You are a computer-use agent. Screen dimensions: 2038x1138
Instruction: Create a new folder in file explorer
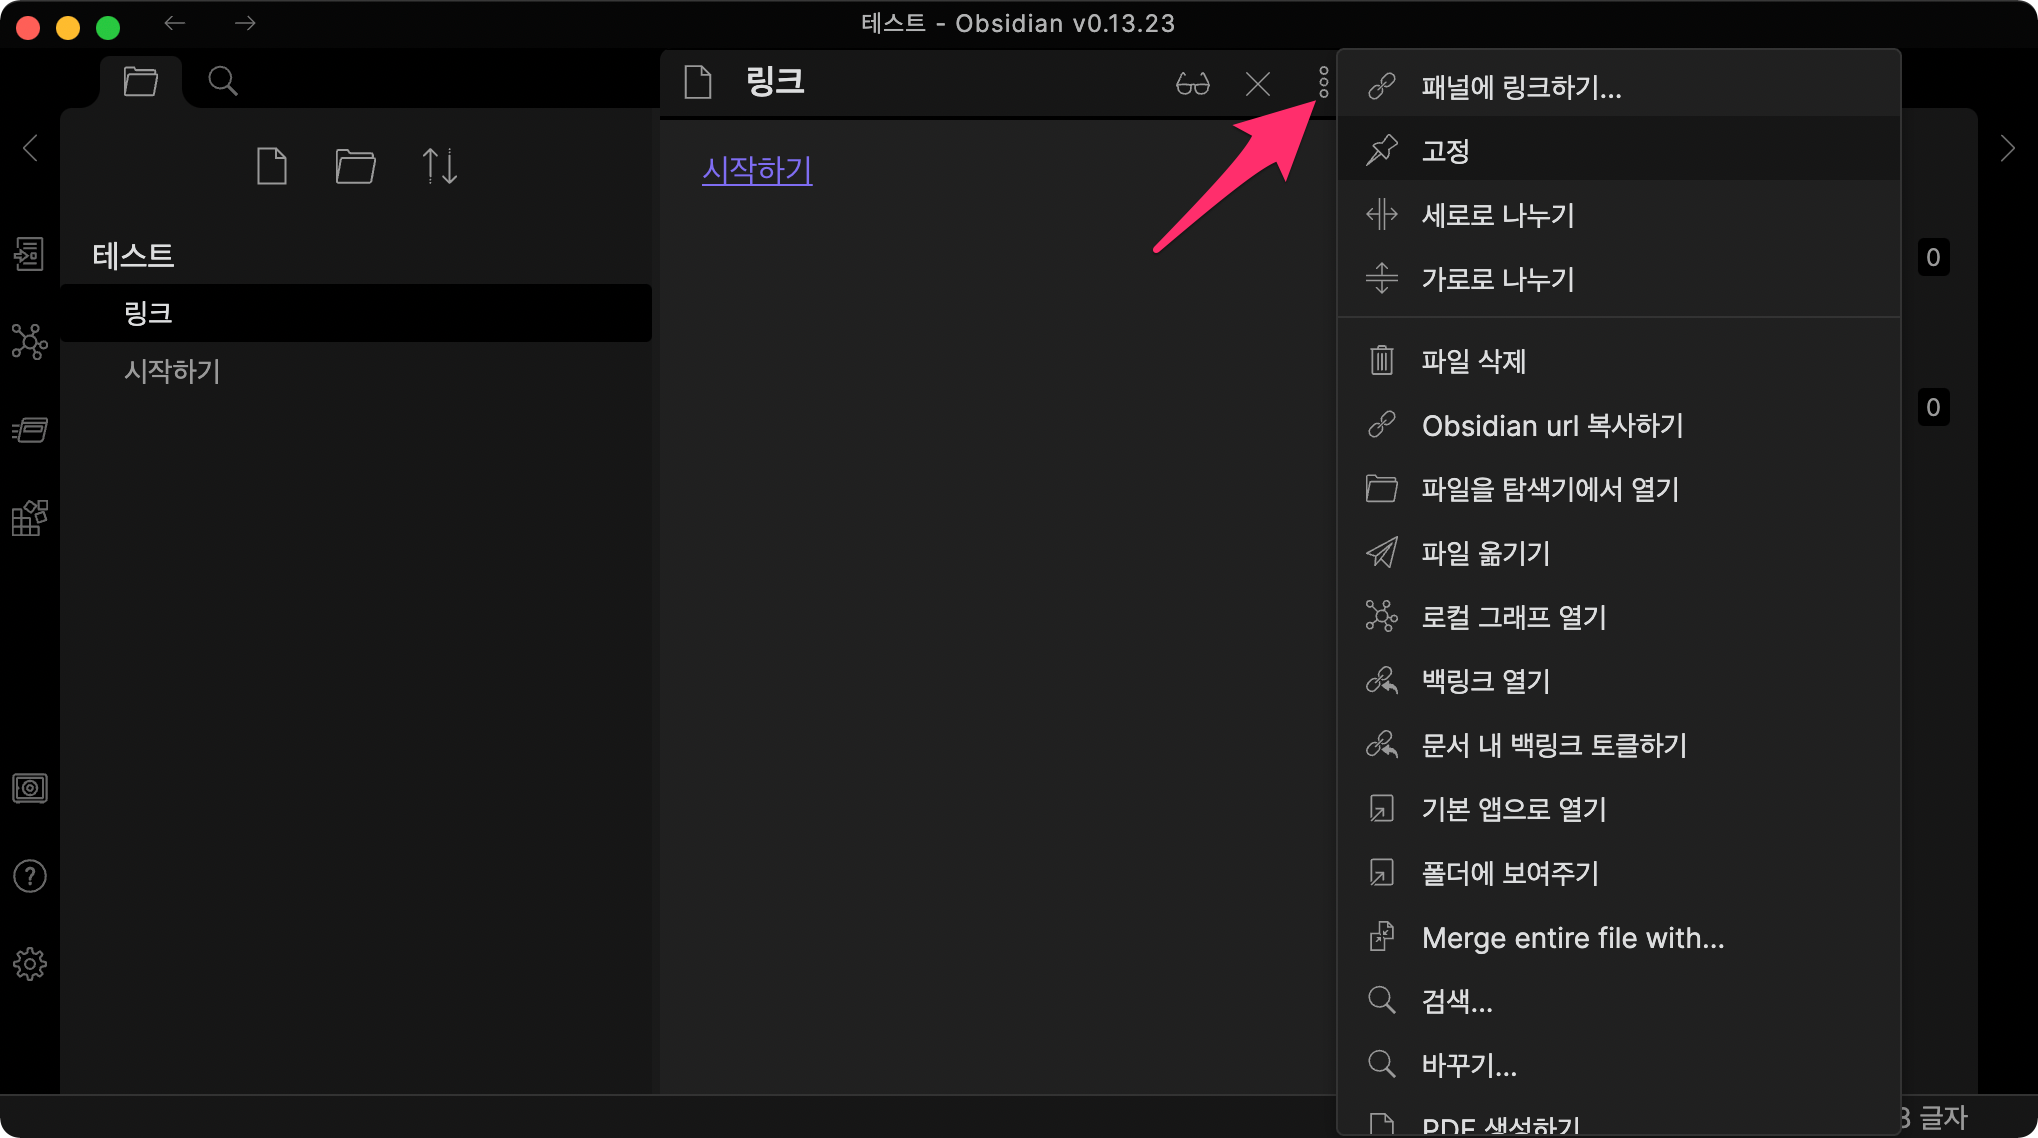355,166
